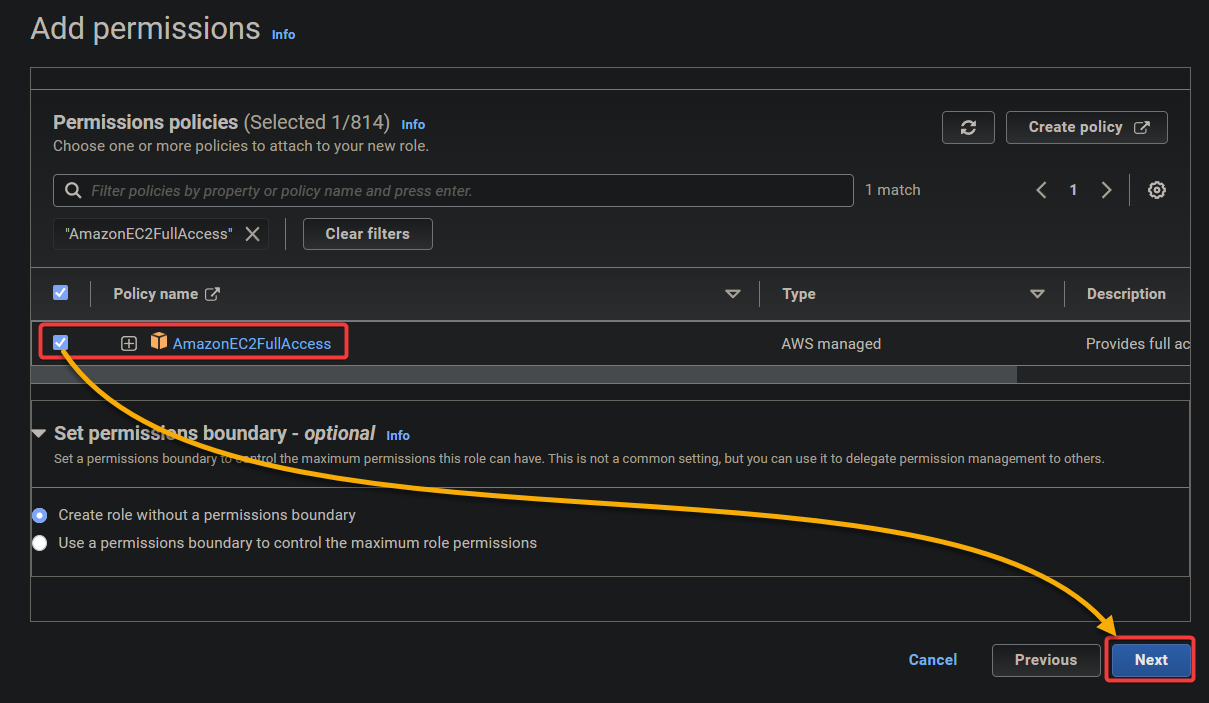Uncheck the AmazonEC2FullAccess policy checkbox
The width and height of the screenshot is (1209, 703).
[x=60, y=343]
